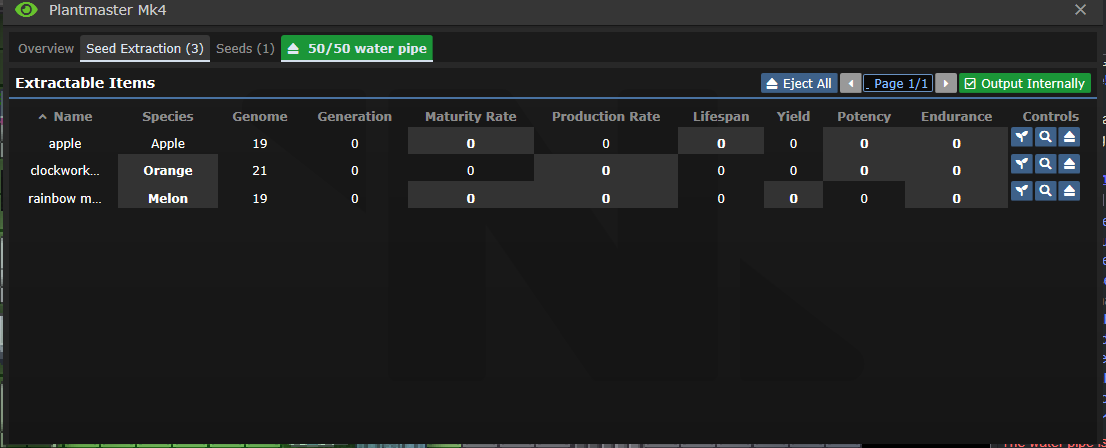Click the Eject All button
Viewport: 1106px width, 448px height.
pyautogui.click(x=799, y=83)
